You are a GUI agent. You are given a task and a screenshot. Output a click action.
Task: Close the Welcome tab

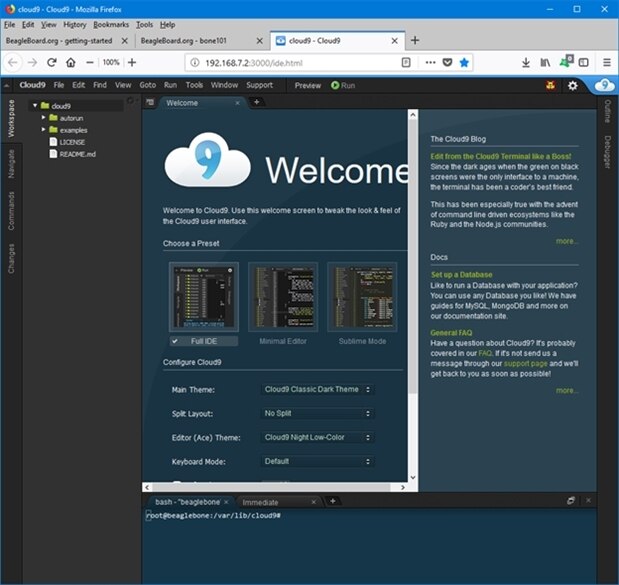237,103
